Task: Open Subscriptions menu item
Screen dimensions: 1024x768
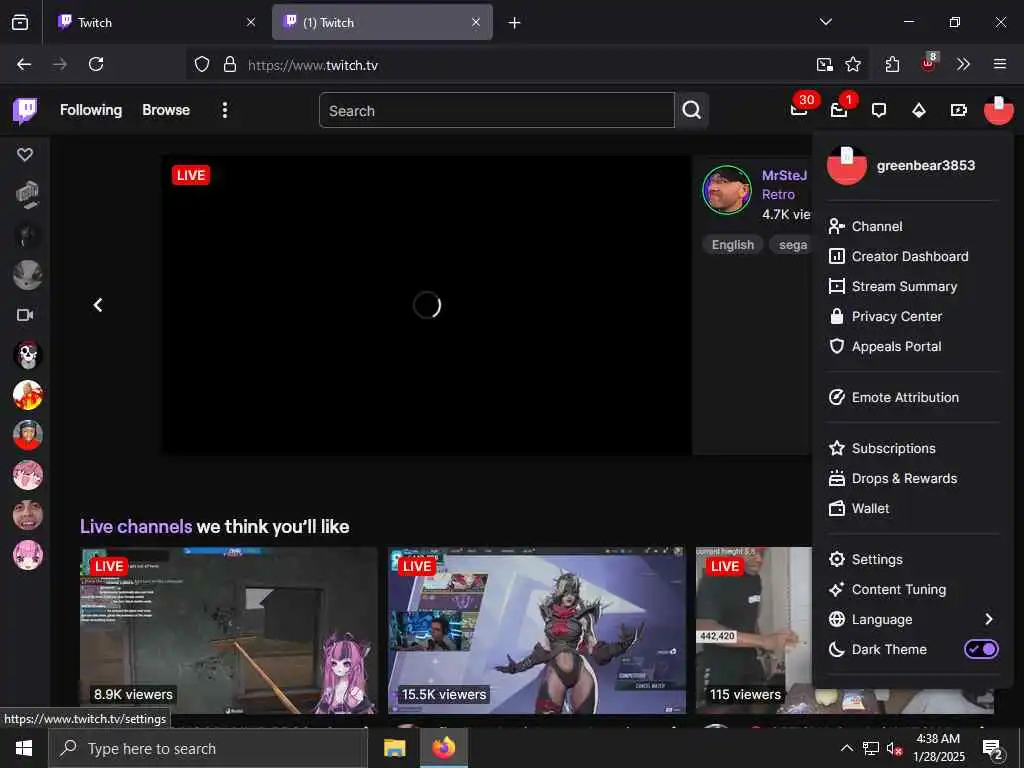Action: (x=912, y=448)
